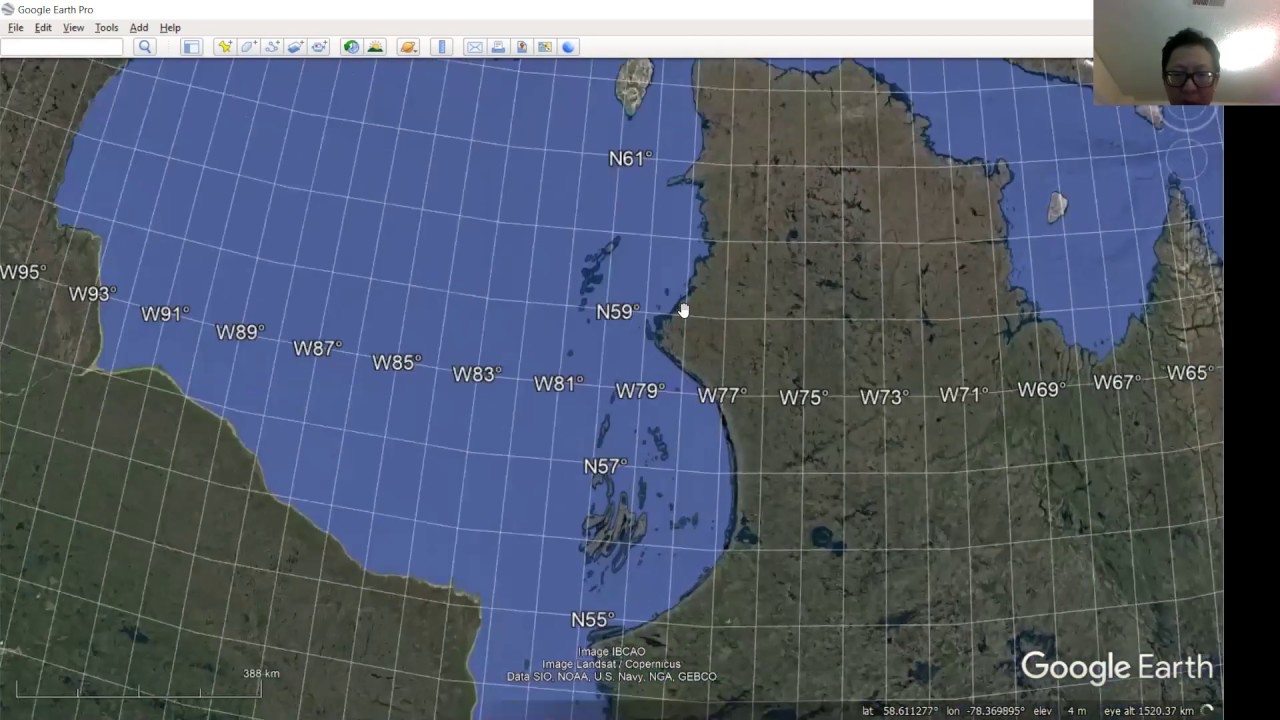Image resolution: width=1280 pixels, height=720 pixels.
Task: Add an image overlay
Action: point(296,47)
